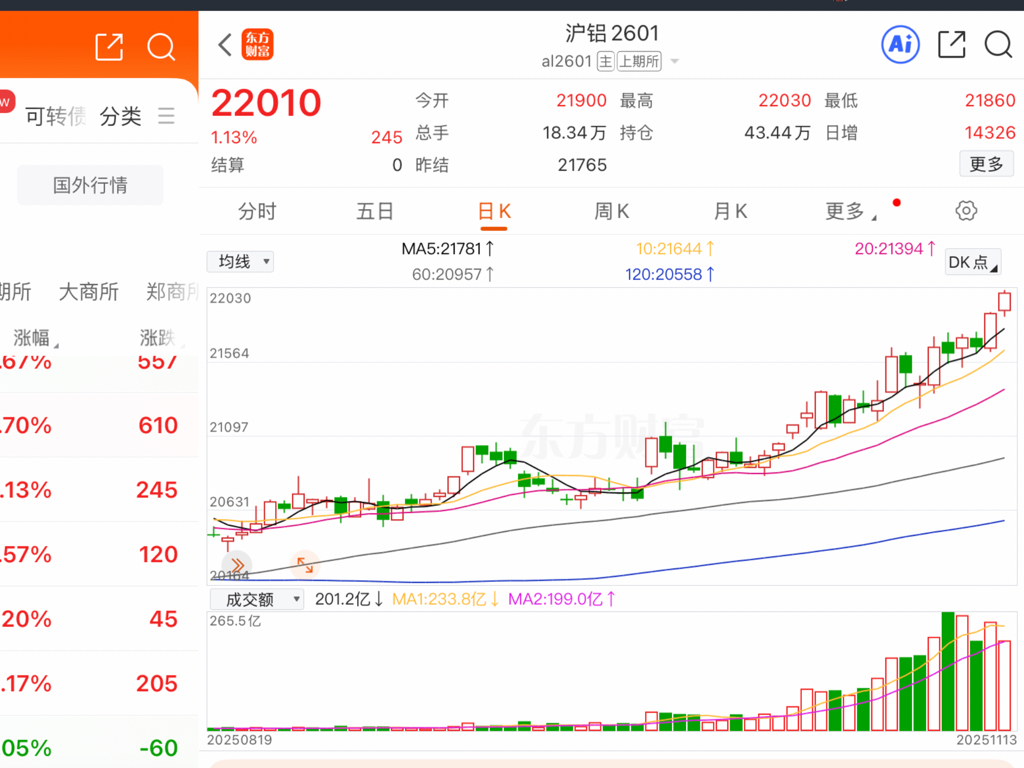Select the 大商所 exchange tab
The height and width of the screenshot is (768, 1024).
pyautogui.click(x=89, y=291)
